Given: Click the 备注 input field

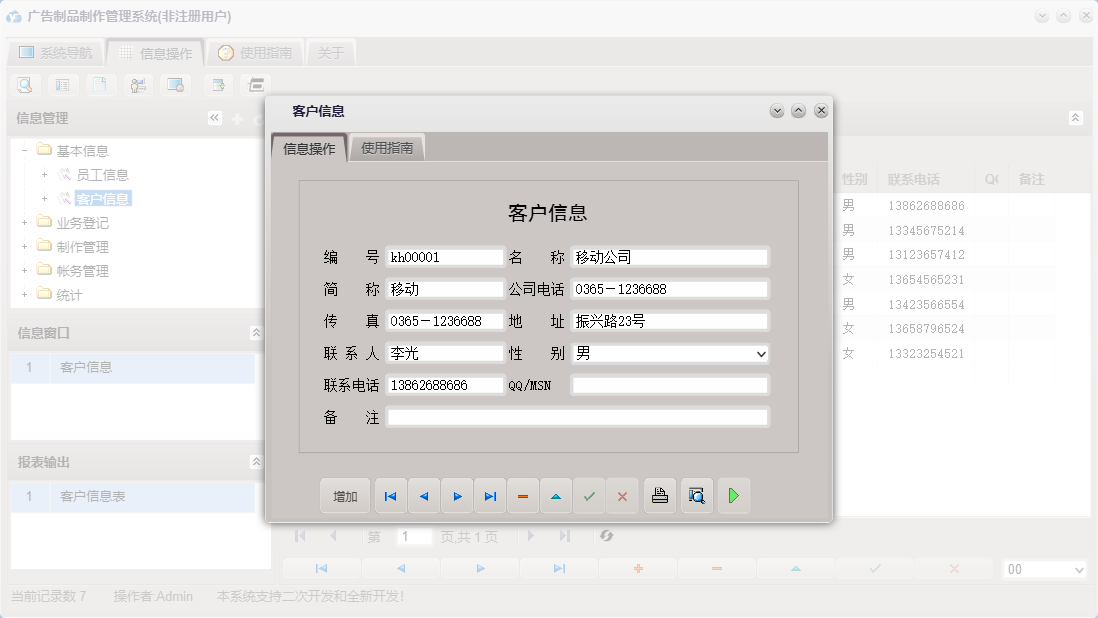Looking at the screenshot, I should tap(577, 417).
